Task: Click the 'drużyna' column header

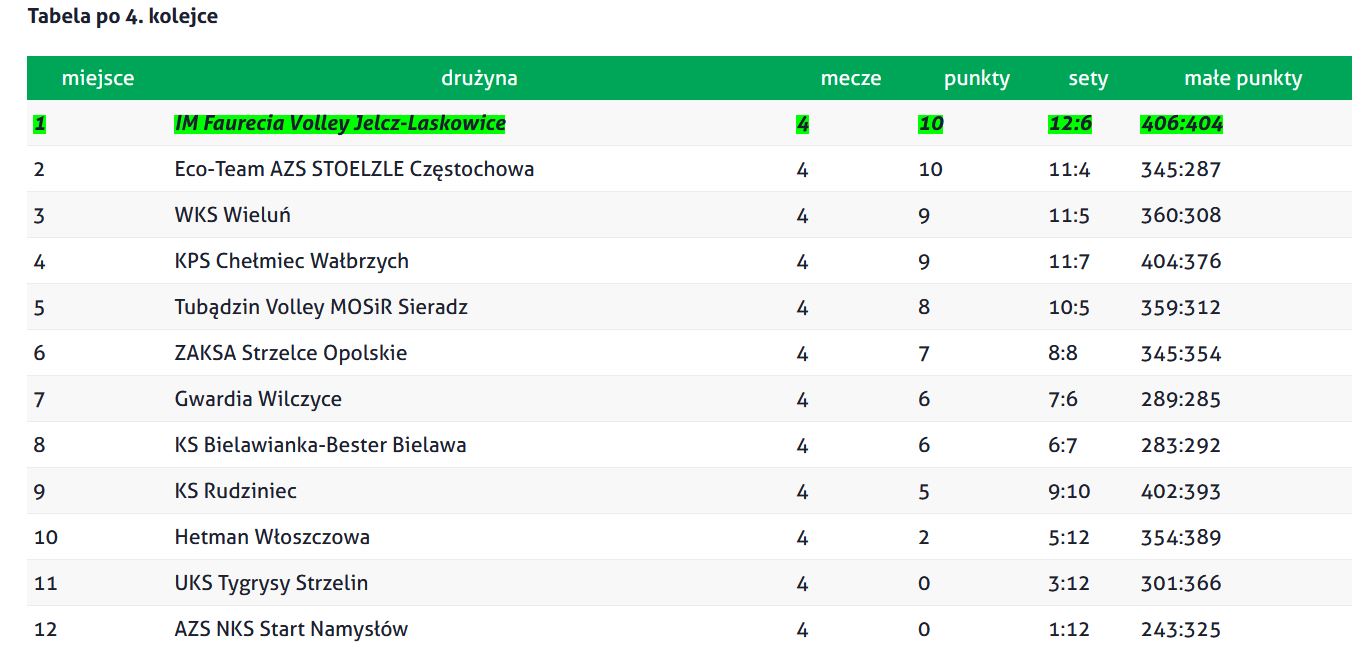Action: [479, 78]
